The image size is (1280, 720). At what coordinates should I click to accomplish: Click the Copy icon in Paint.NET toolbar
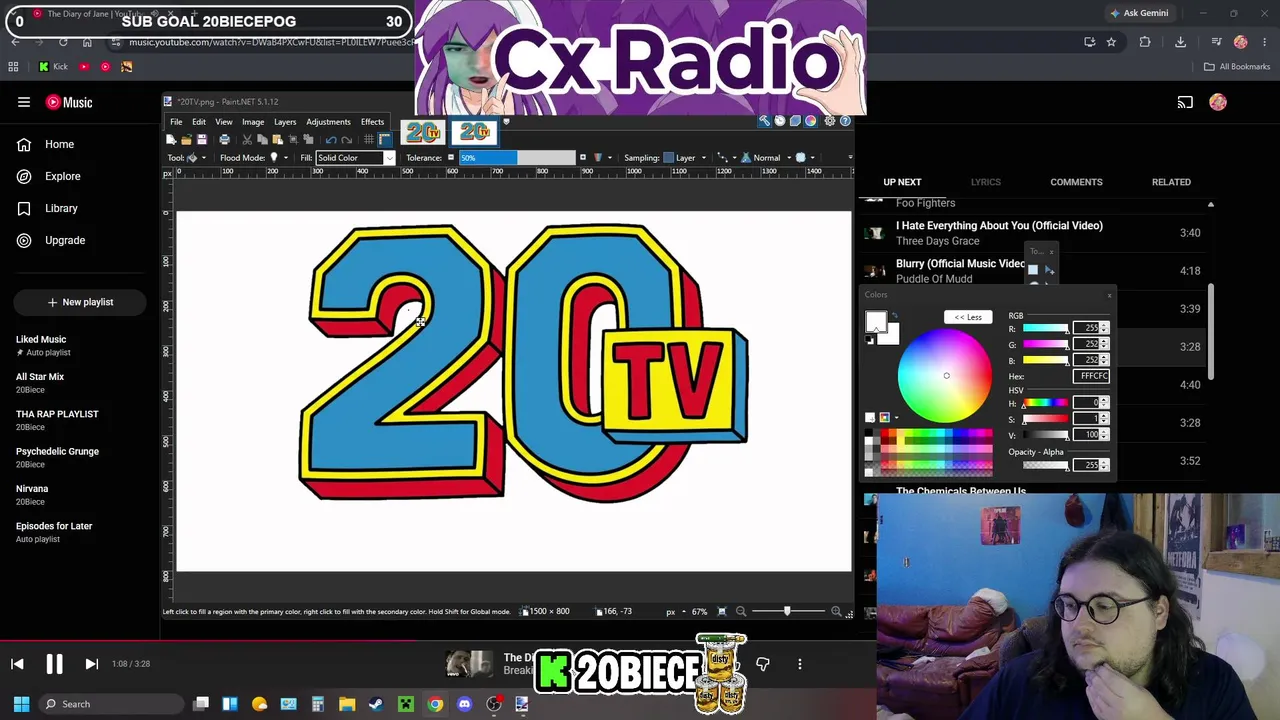point(262,140)
